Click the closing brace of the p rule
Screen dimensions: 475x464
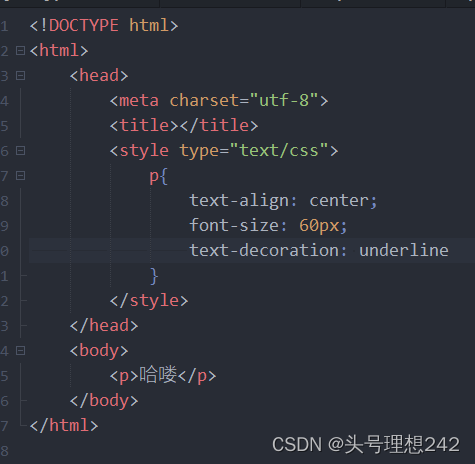point(154,276)
